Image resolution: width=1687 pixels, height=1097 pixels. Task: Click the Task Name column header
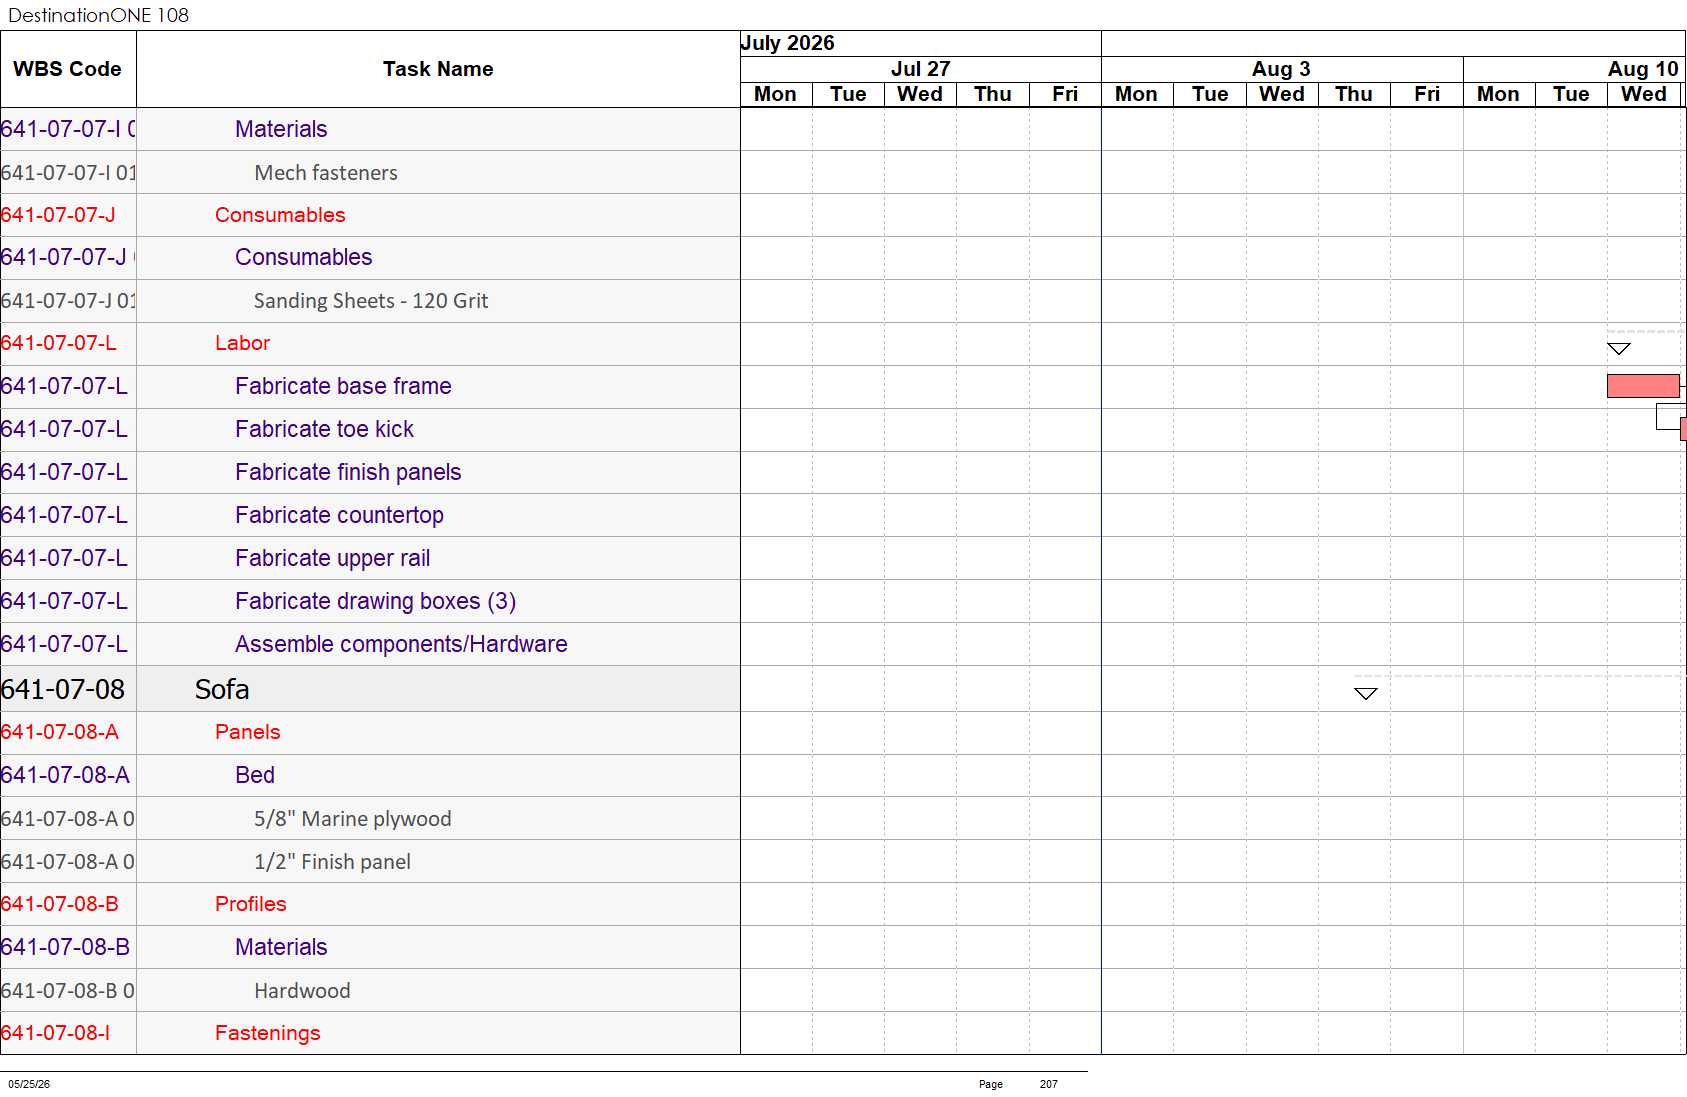438,69
